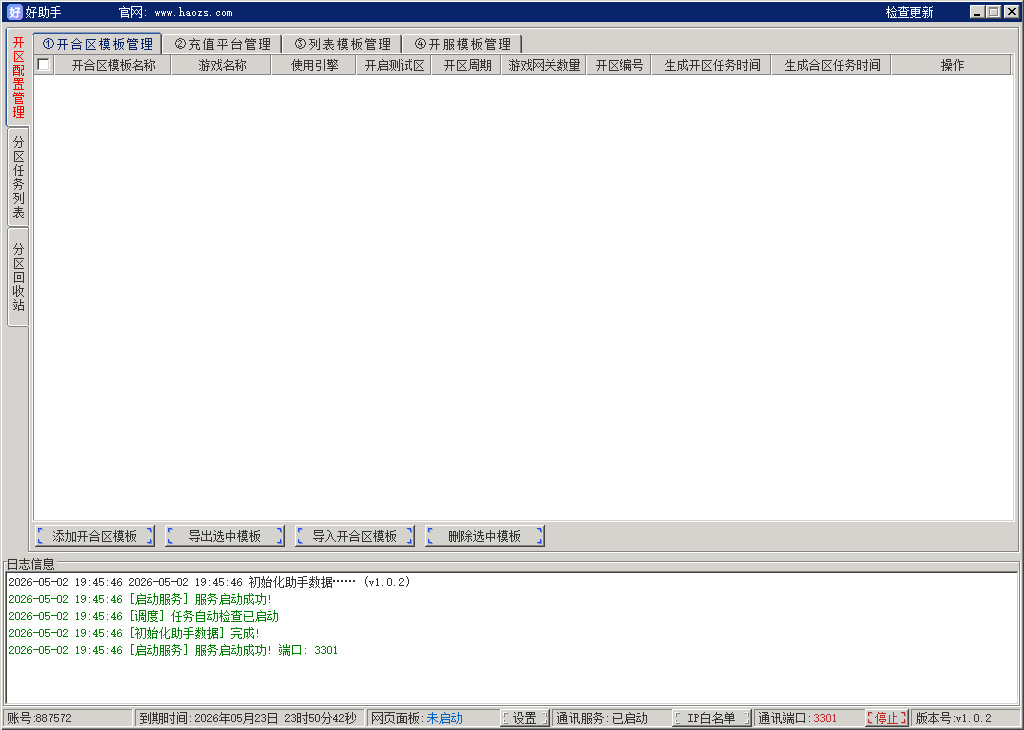Click log line 任务自动检查已启动
The width and height of the screenshot is (1024, 730).
pos(143,616)
